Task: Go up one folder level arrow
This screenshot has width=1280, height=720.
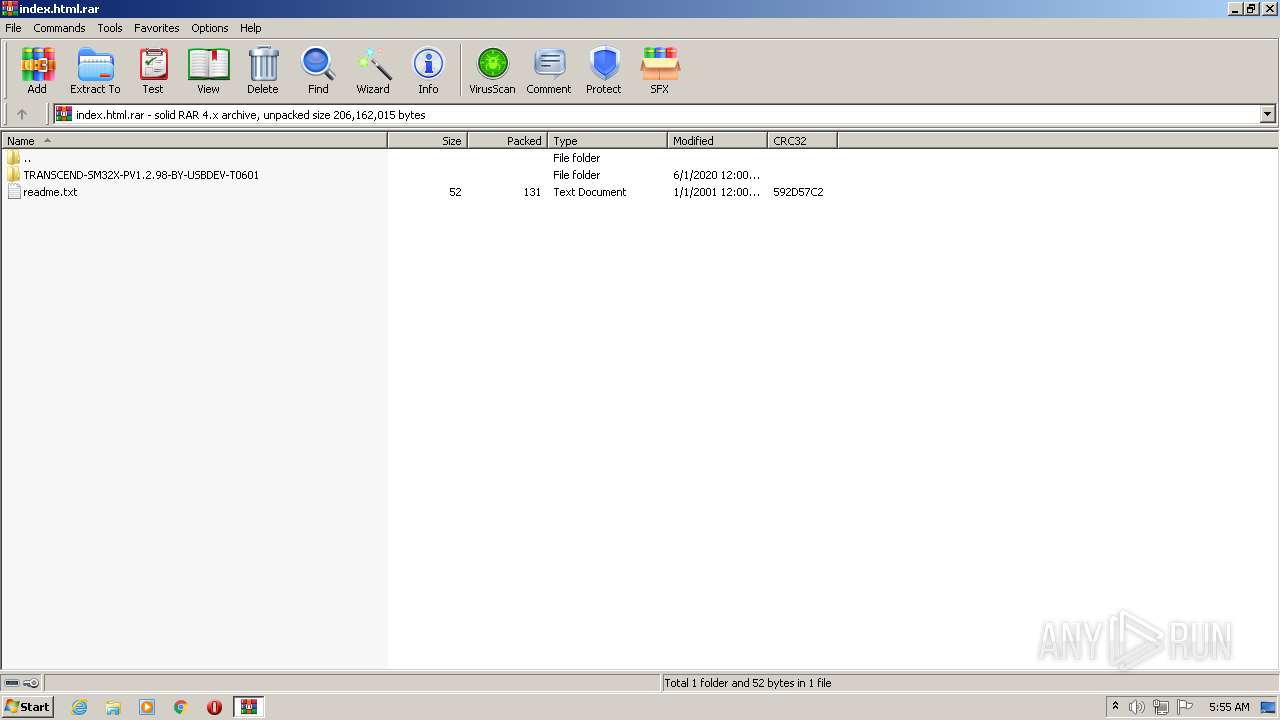Action: coord(22,114)
